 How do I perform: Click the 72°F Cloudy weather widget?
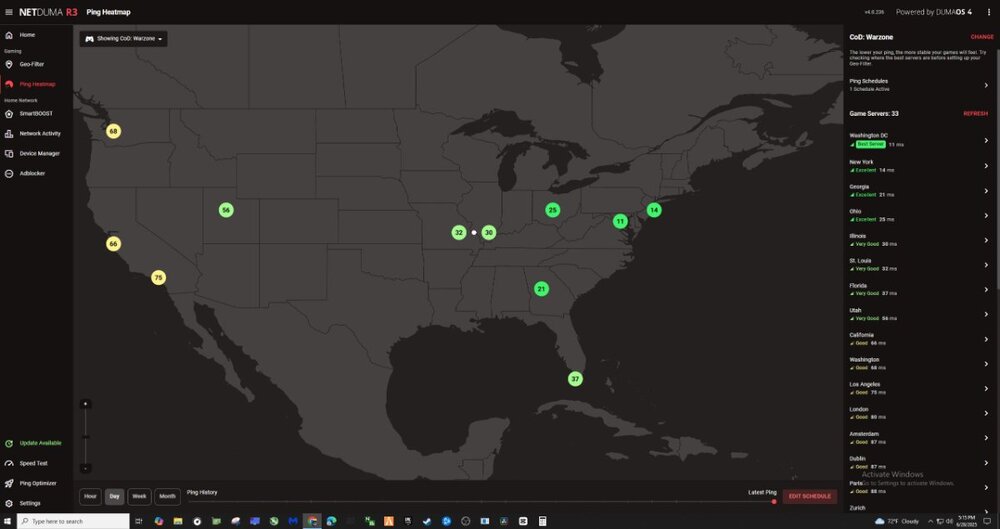click(897, 521)
